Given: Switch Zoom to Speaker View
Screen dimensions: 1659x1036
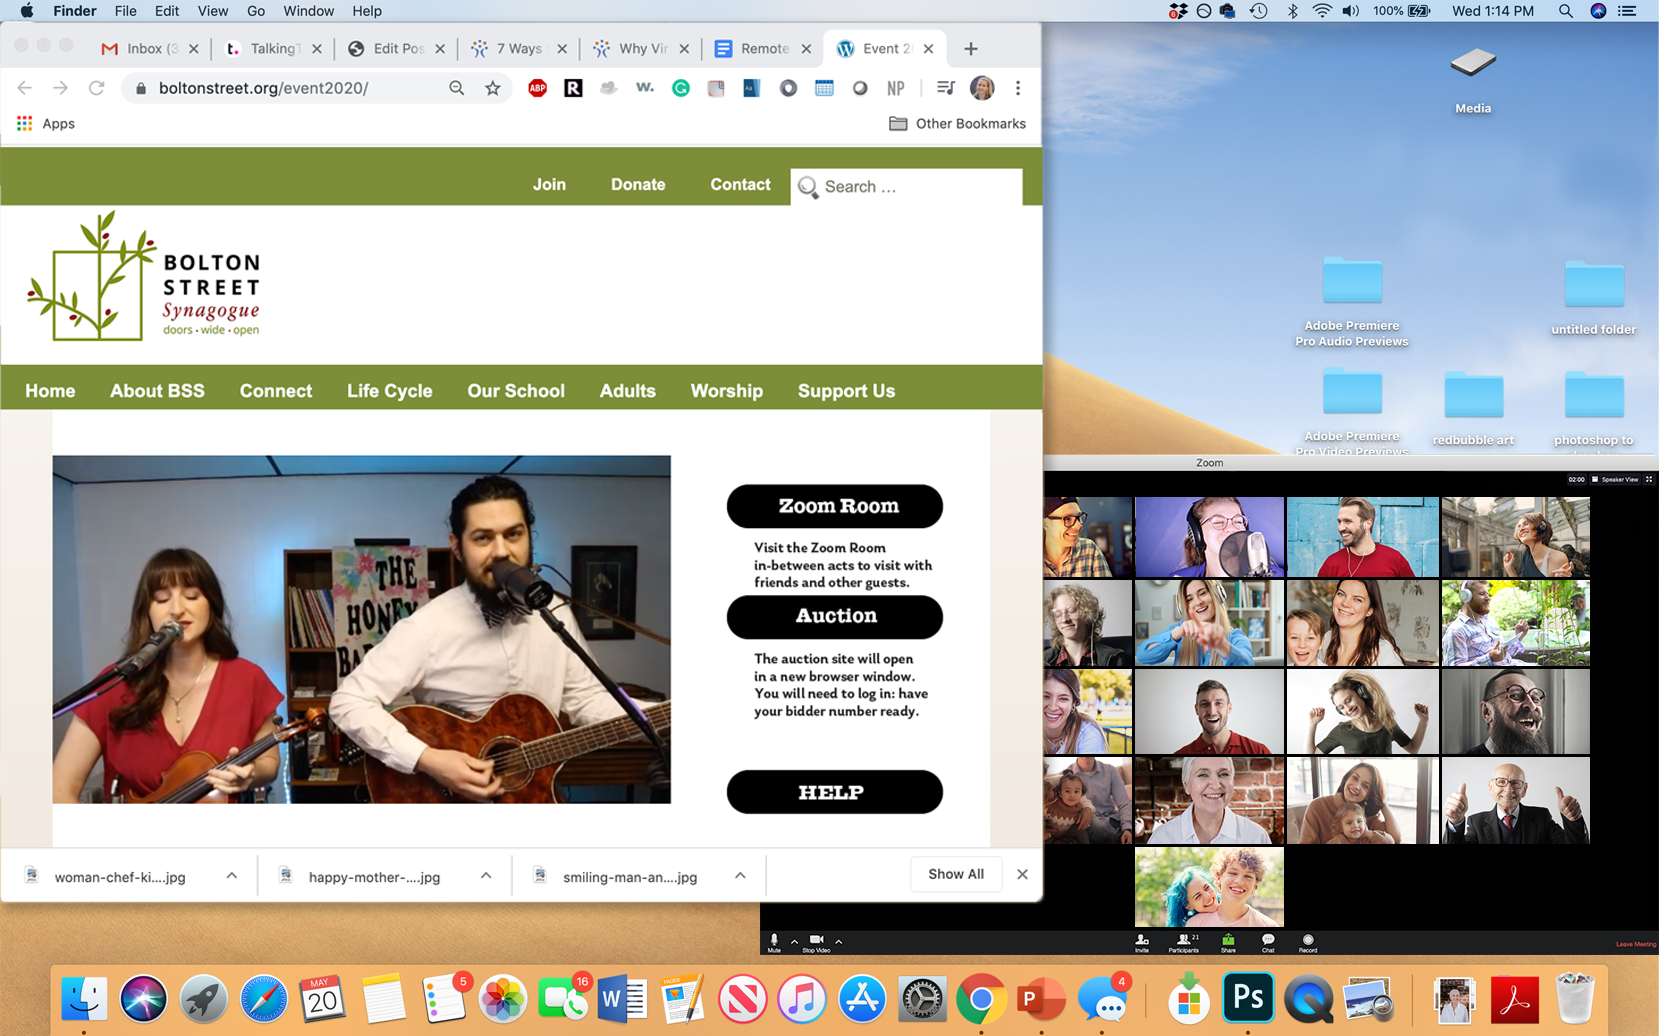Looking at the screenshot, I should [1615, 480].
